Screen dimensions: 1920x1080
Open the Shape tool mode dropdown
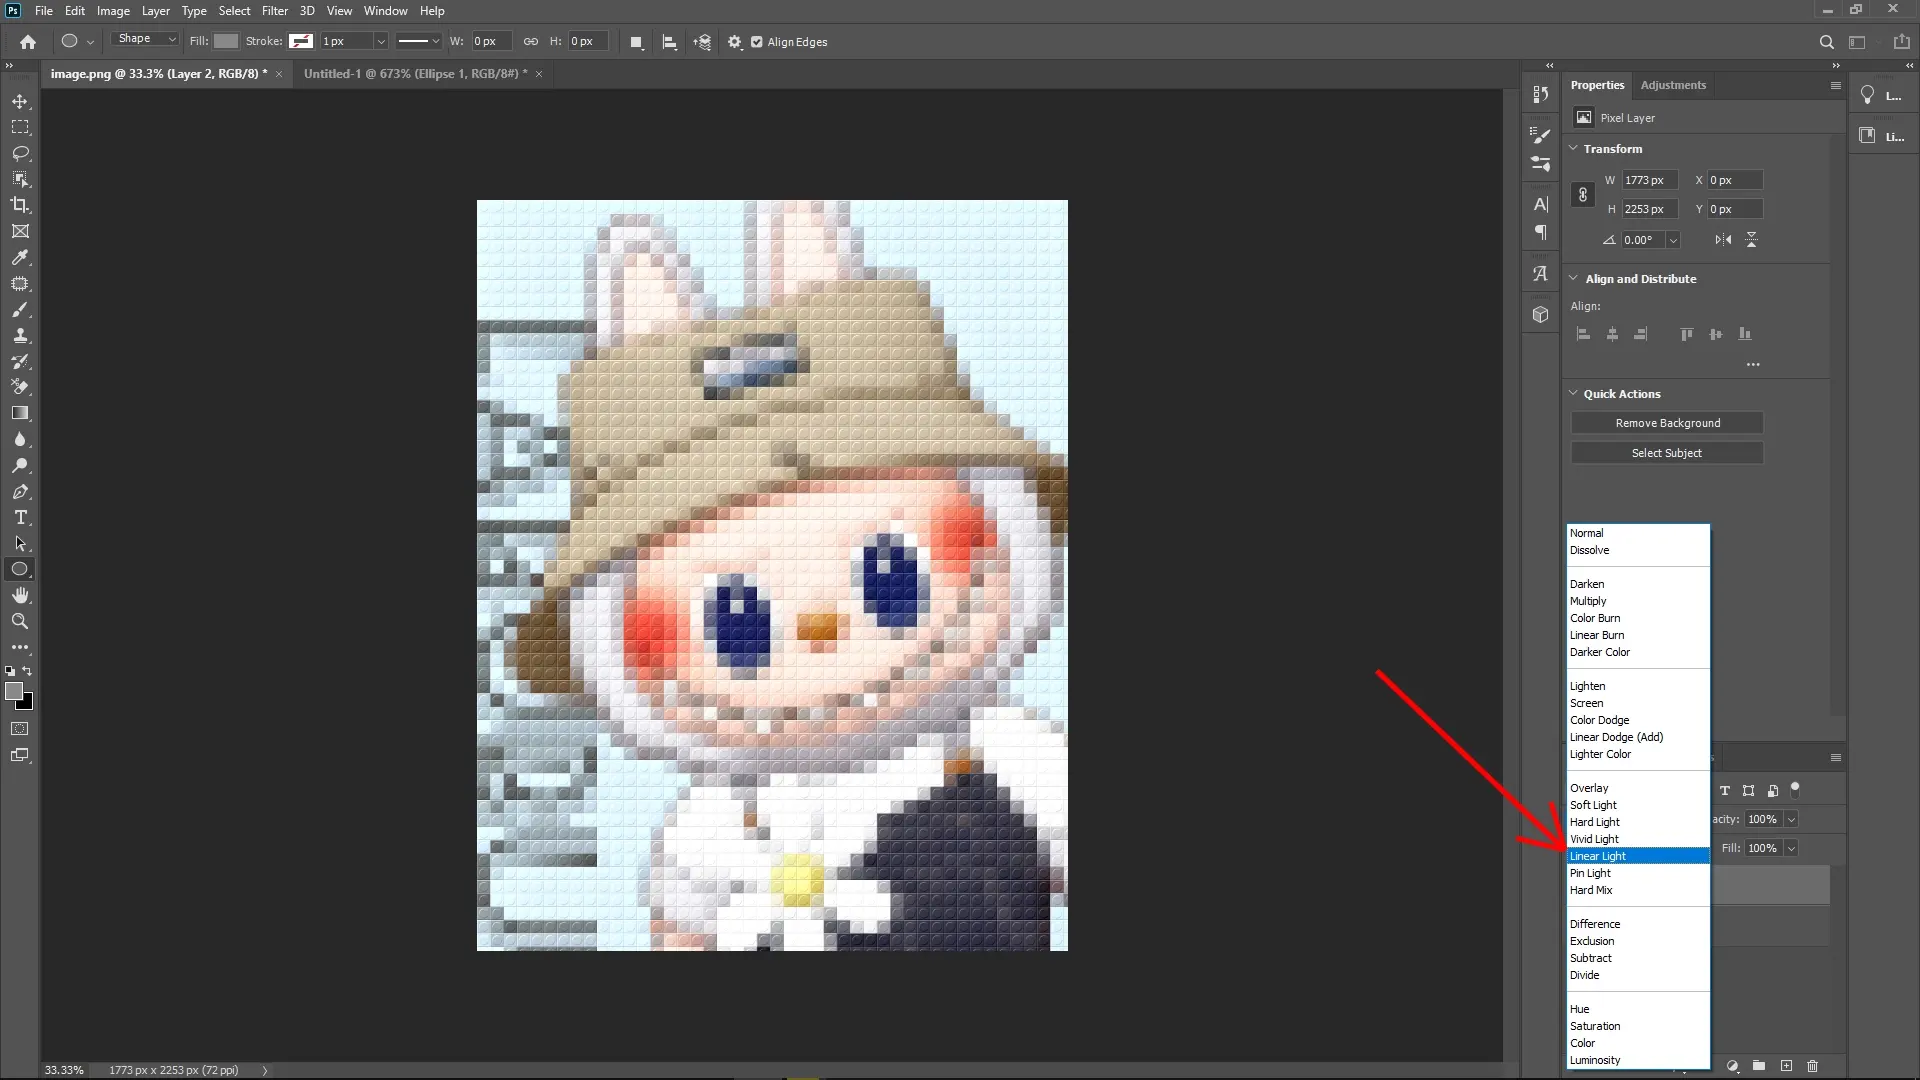[x=145, y=41]
